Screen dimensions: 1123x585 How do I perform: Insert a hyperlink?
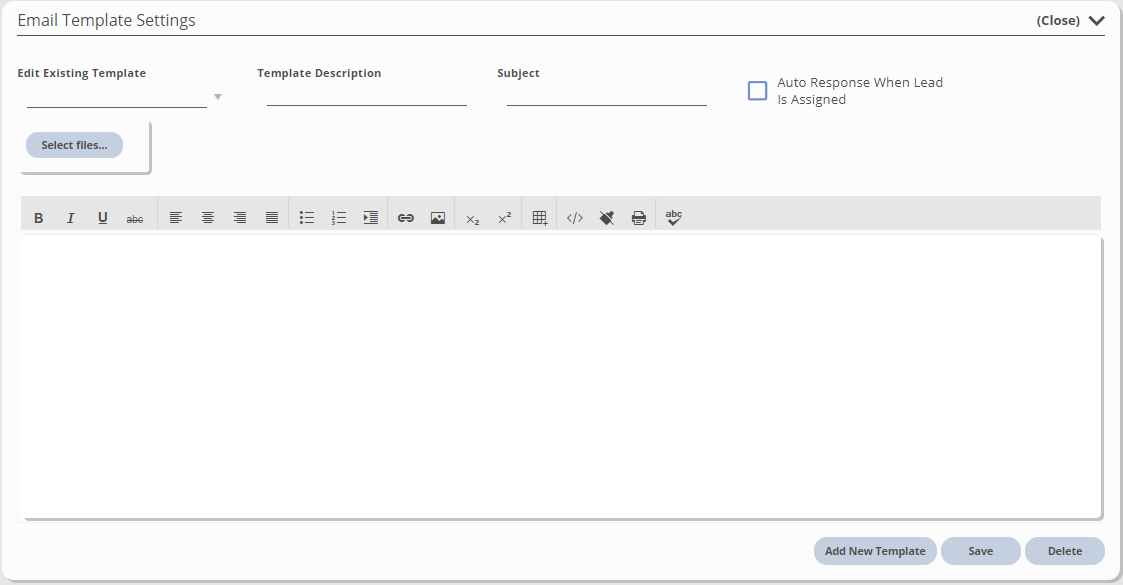pyautogui.click(x=406, y=218)
